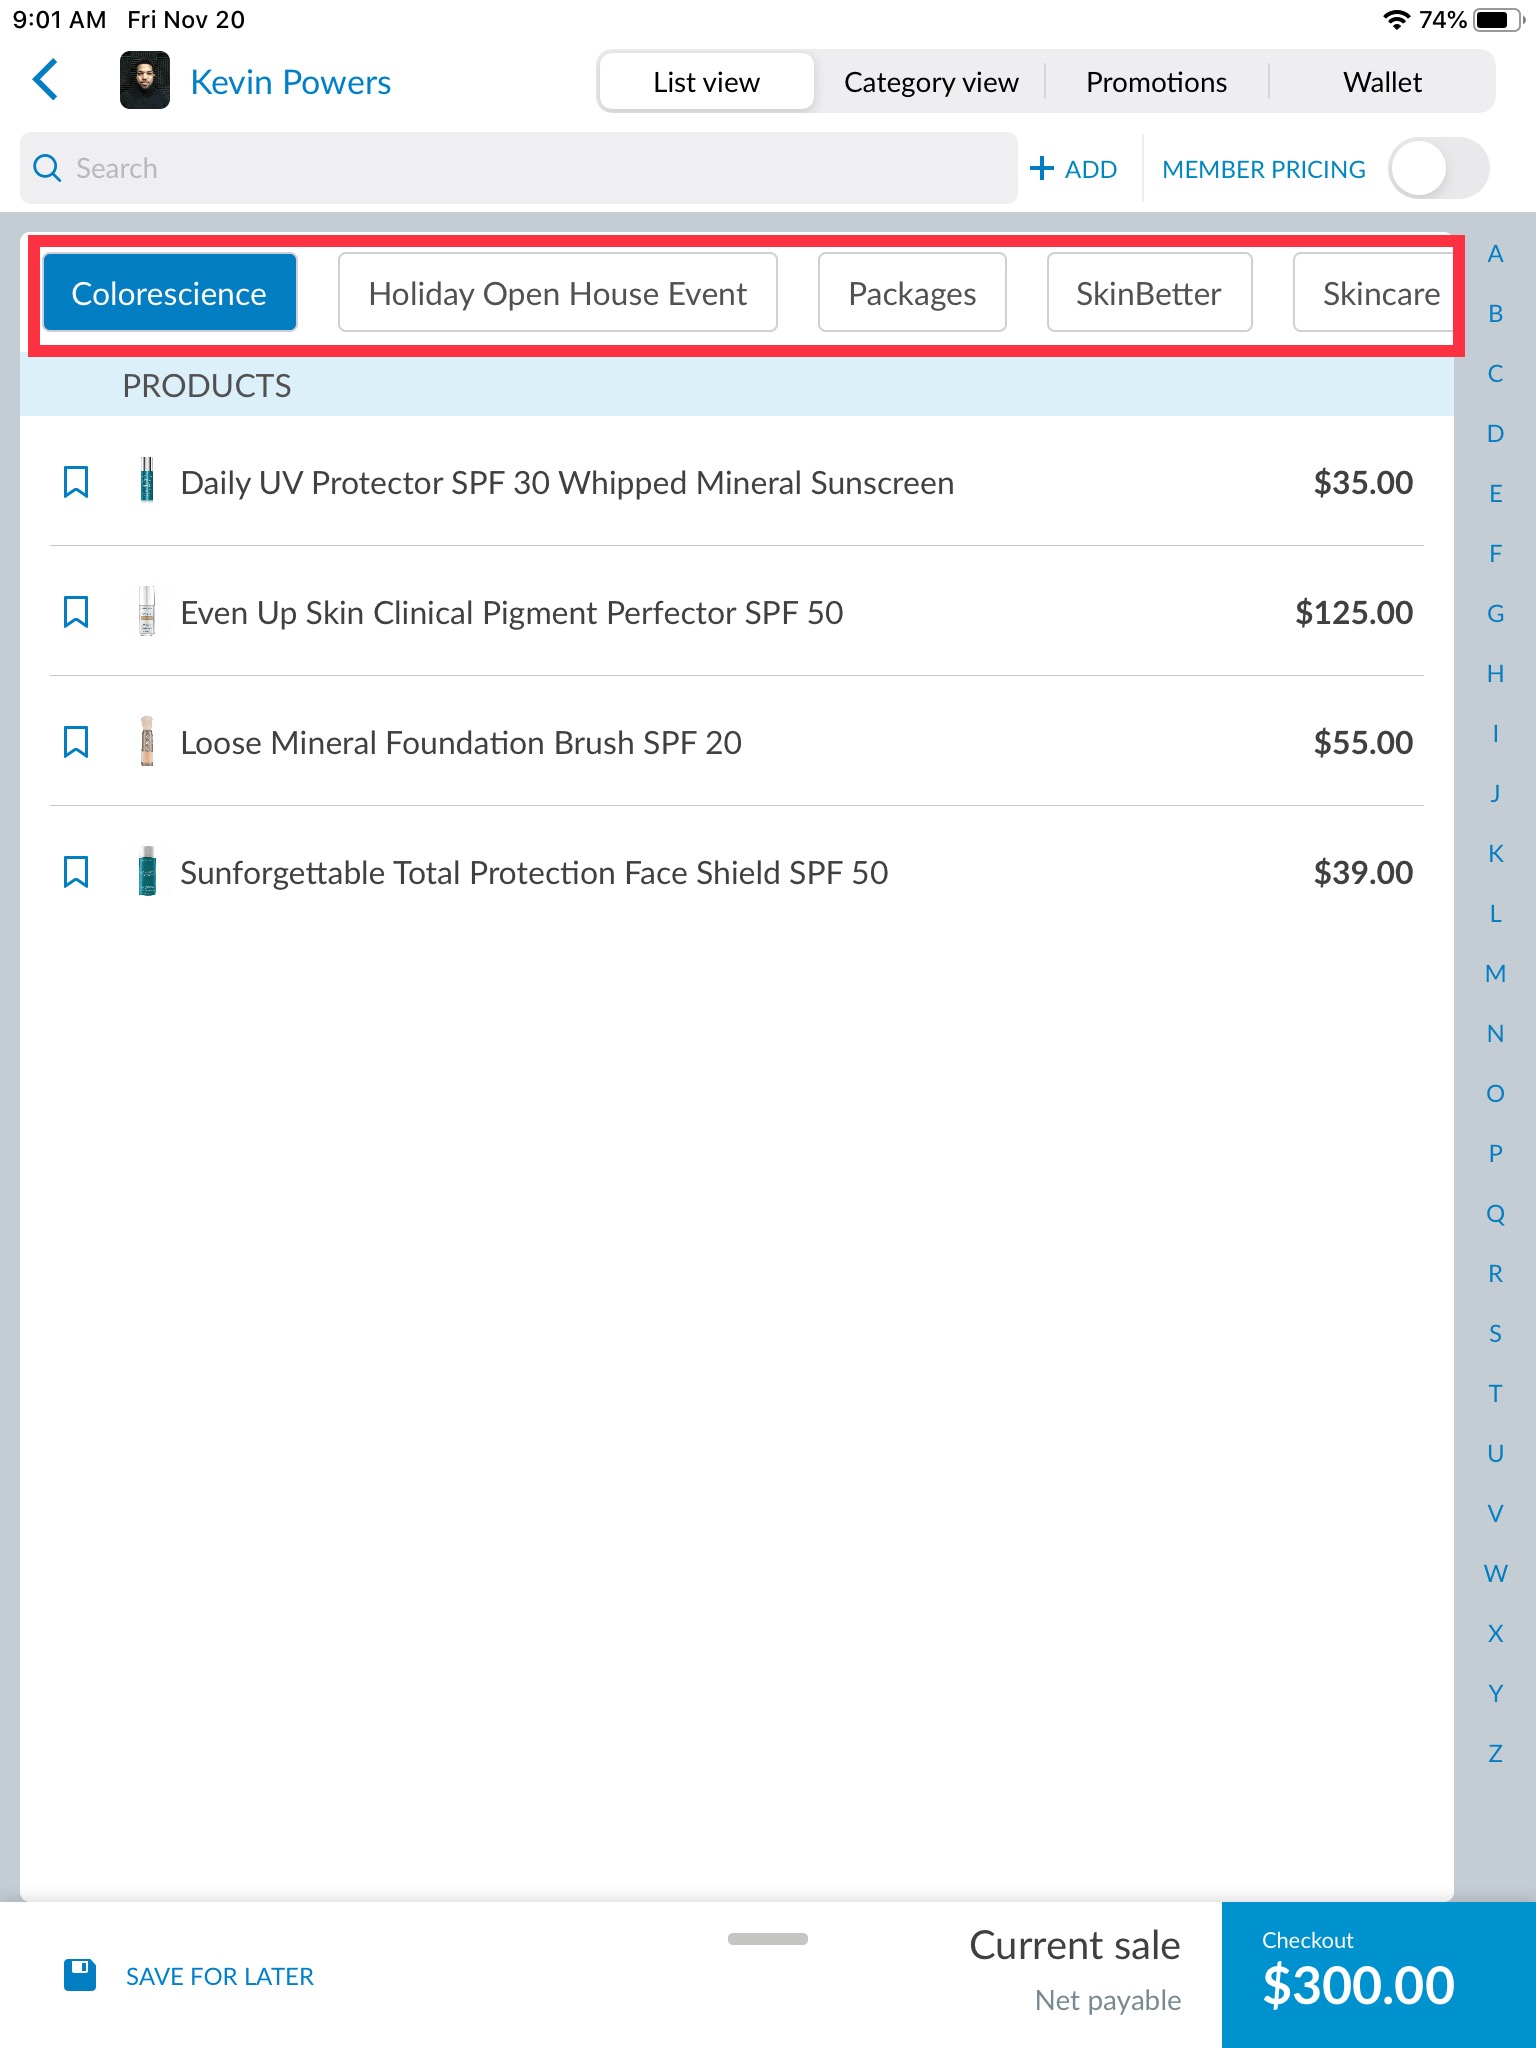
Task: Tap the Wi-Fi status icon
Action: point(1396,20)
